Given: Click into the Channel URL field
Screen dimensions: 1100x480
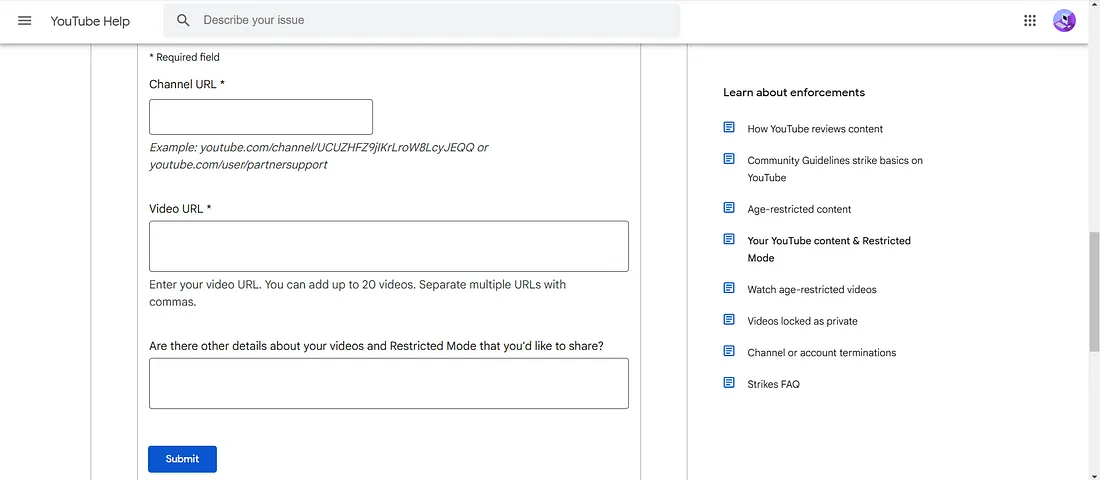Looking at the screenshot, I should click(x=261, y=116).
